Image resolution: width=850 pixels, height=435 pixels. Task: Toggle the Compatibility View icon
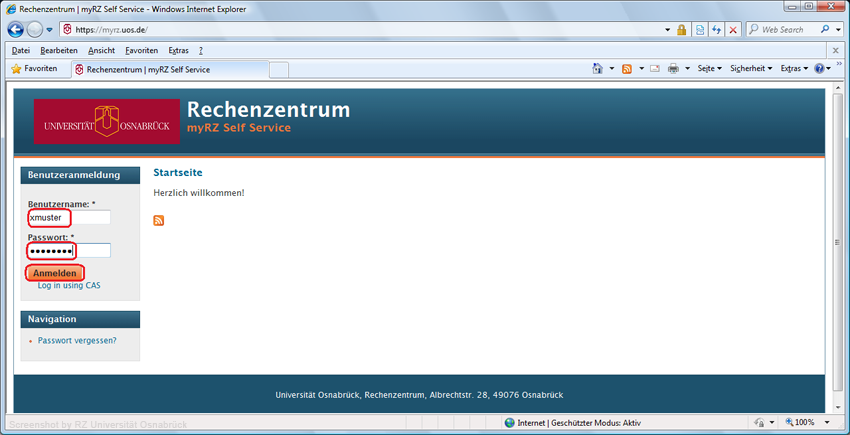pos(700,30)
